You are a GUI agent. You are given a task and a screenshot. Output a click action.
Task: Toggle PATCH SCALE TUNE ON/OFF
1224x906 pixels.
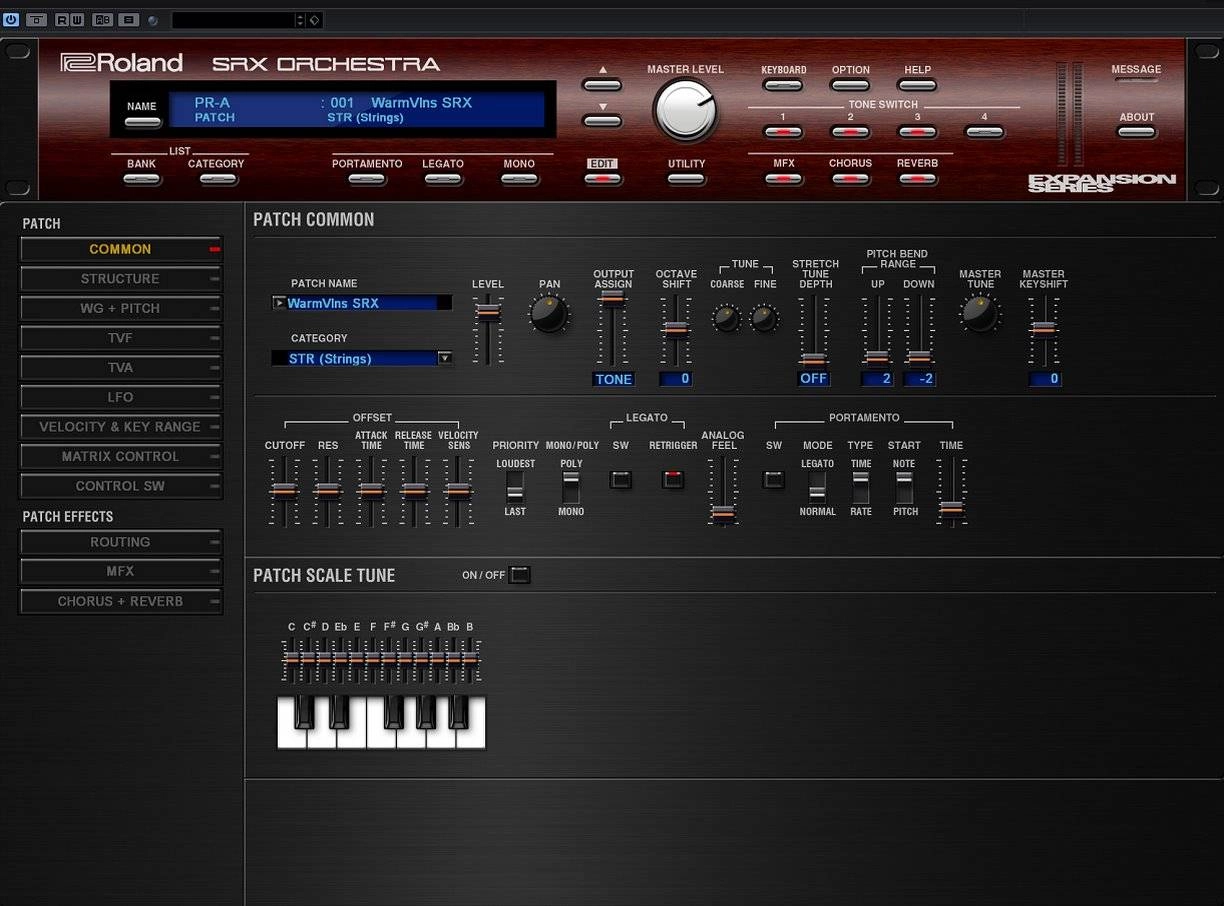pyautogui.click(x=519, y=575)
